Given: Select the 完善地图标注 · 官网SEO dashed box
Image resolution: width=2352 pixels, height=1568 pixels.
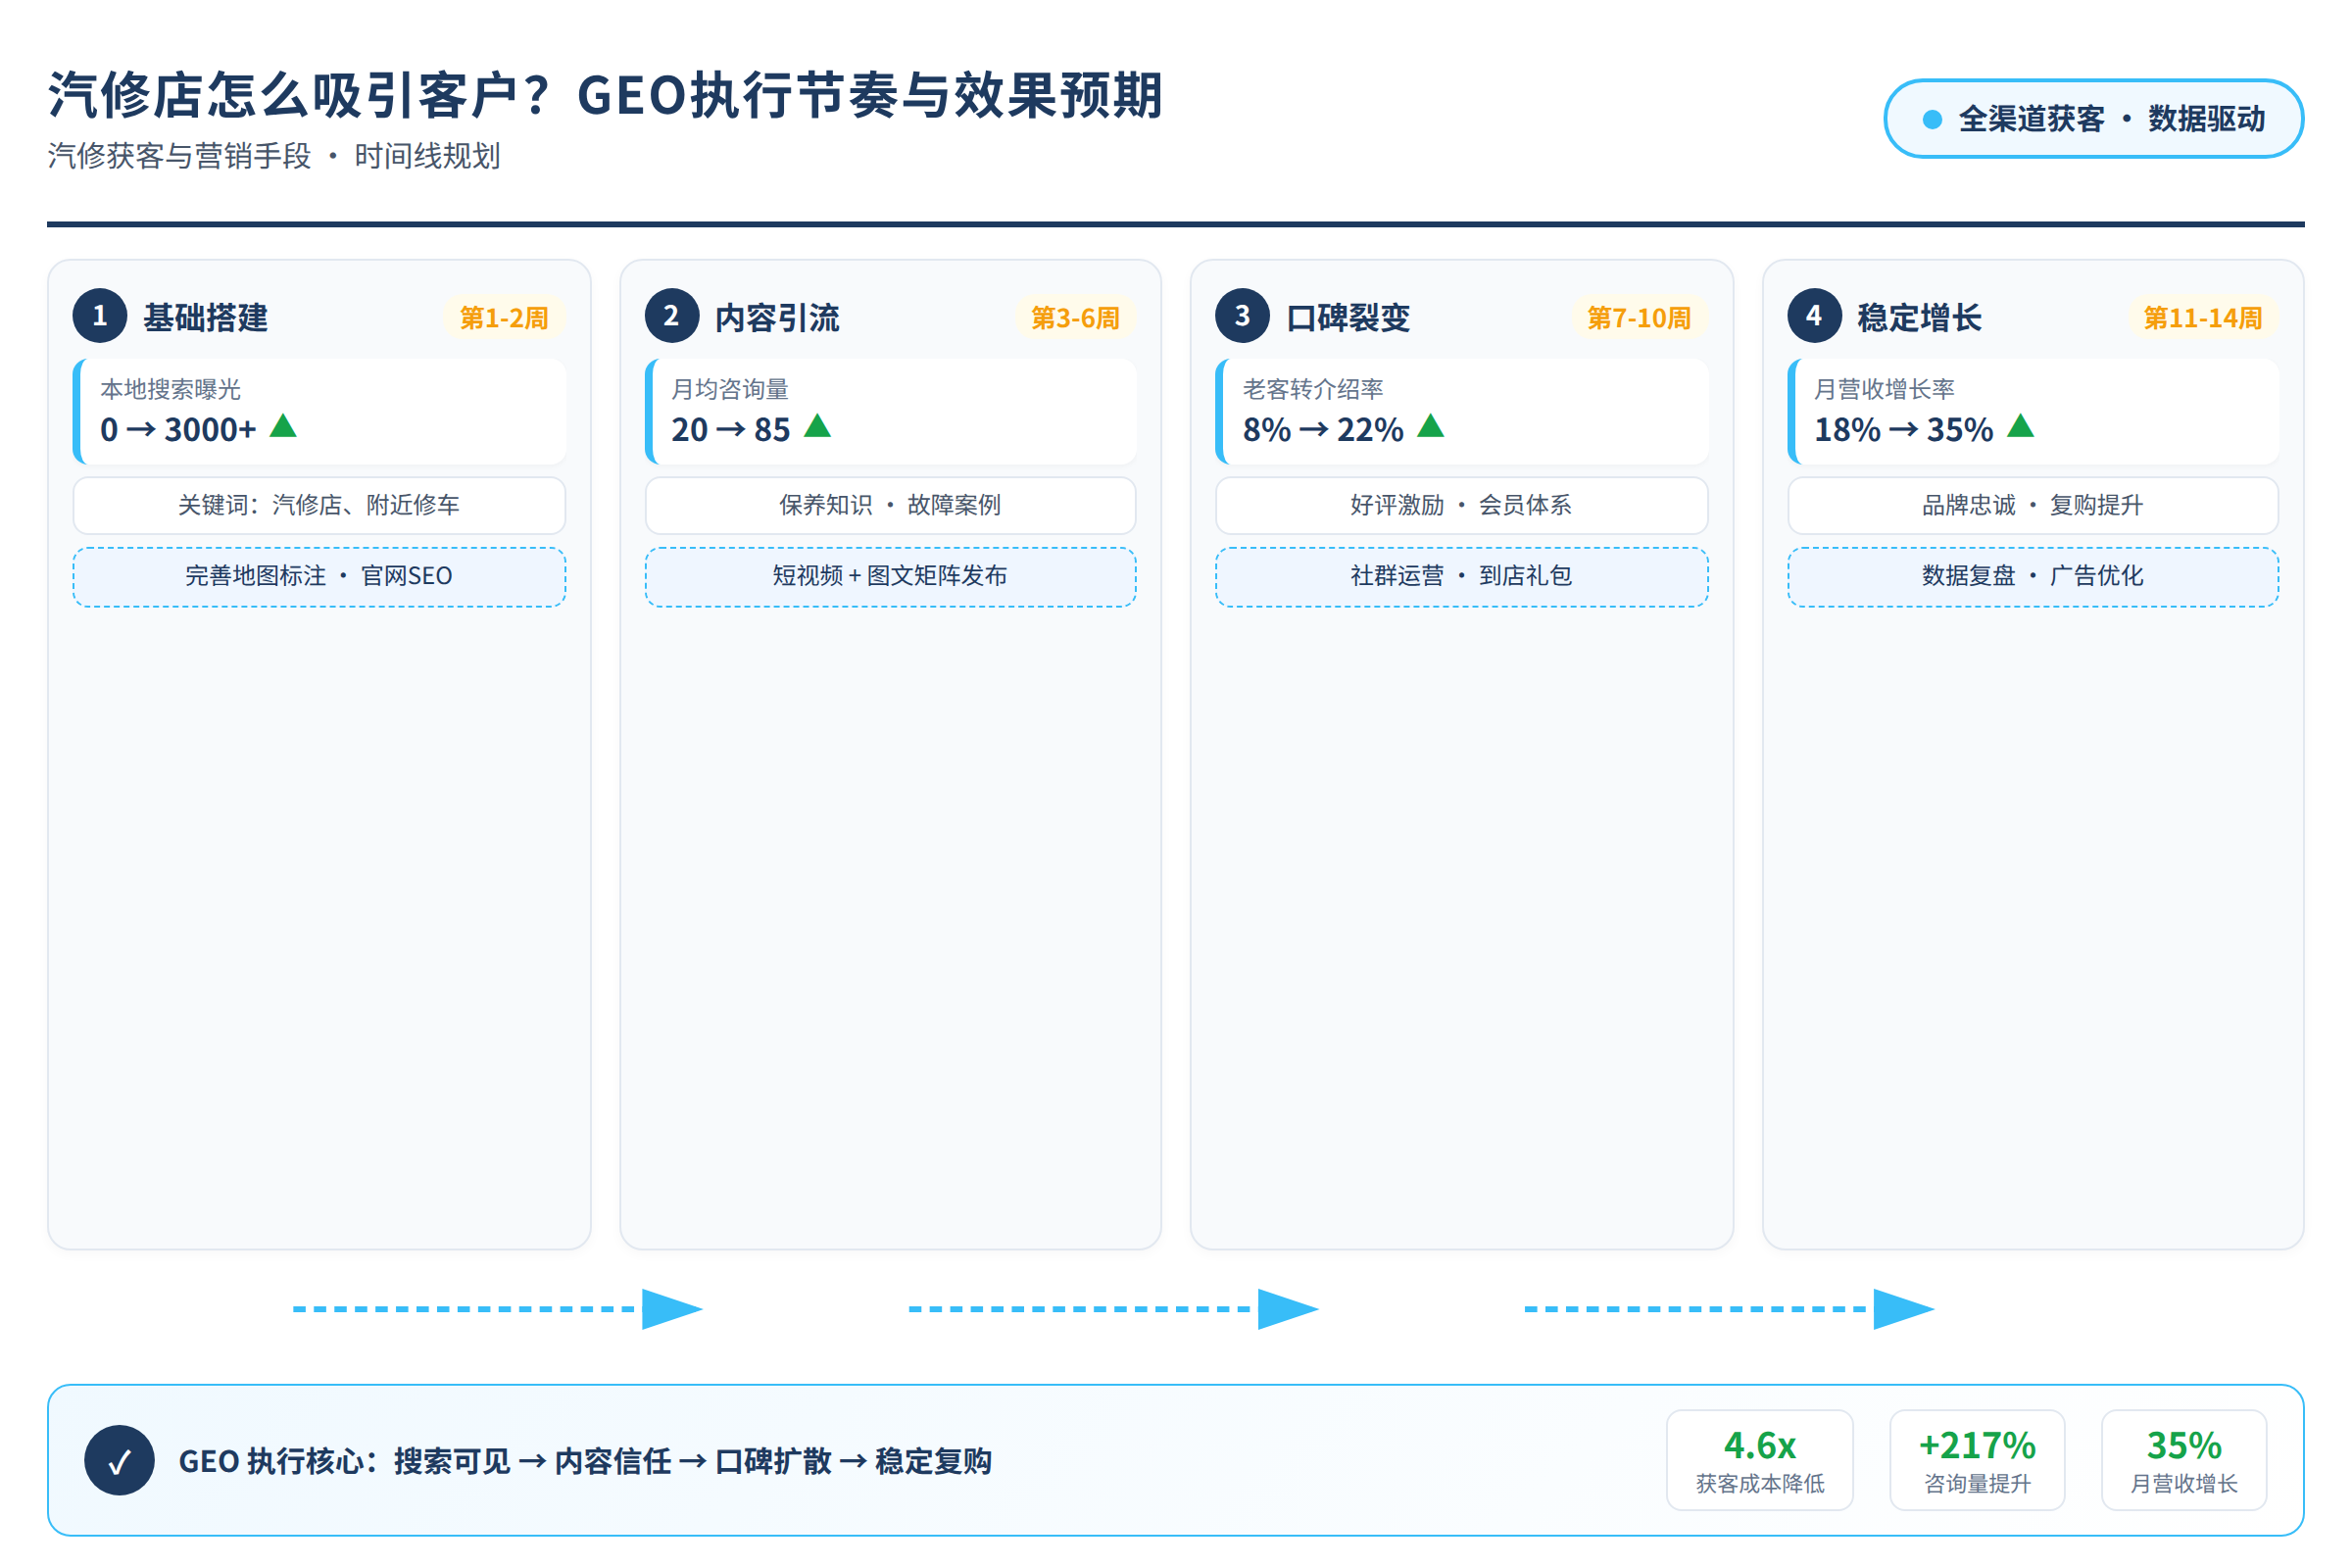Looking at the screenshot, I should [319, 576].
